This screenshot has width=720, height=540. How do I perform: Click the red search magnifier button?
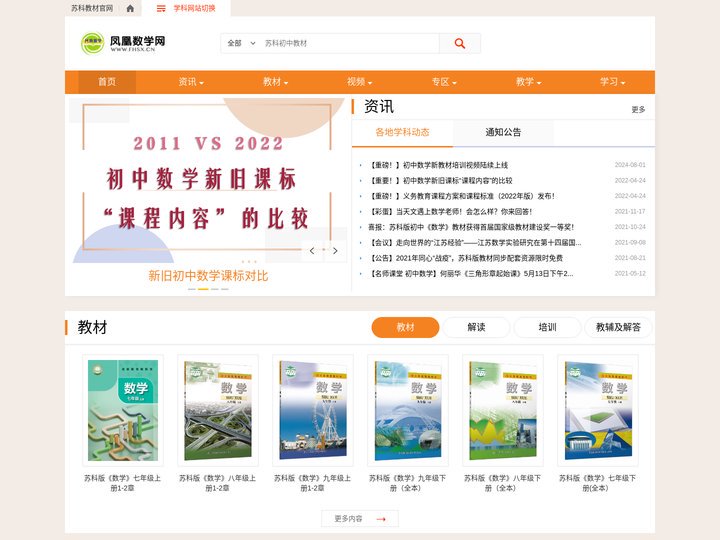pos(460,43)
